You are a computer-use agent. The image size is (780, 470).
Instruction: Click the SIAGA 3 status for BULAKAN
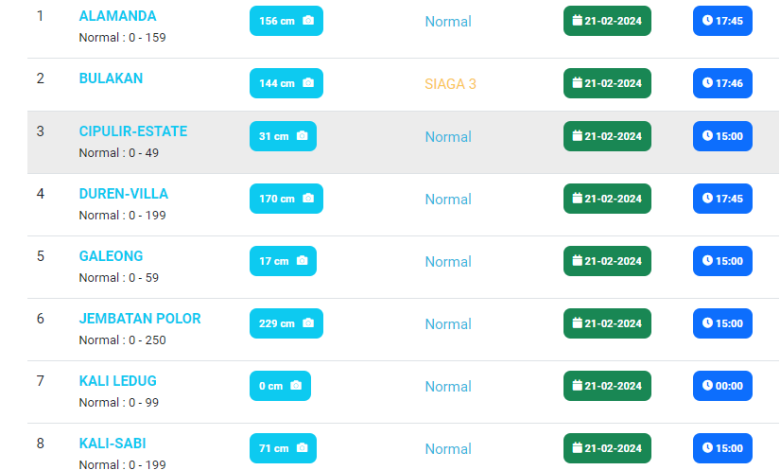(451, 84)
